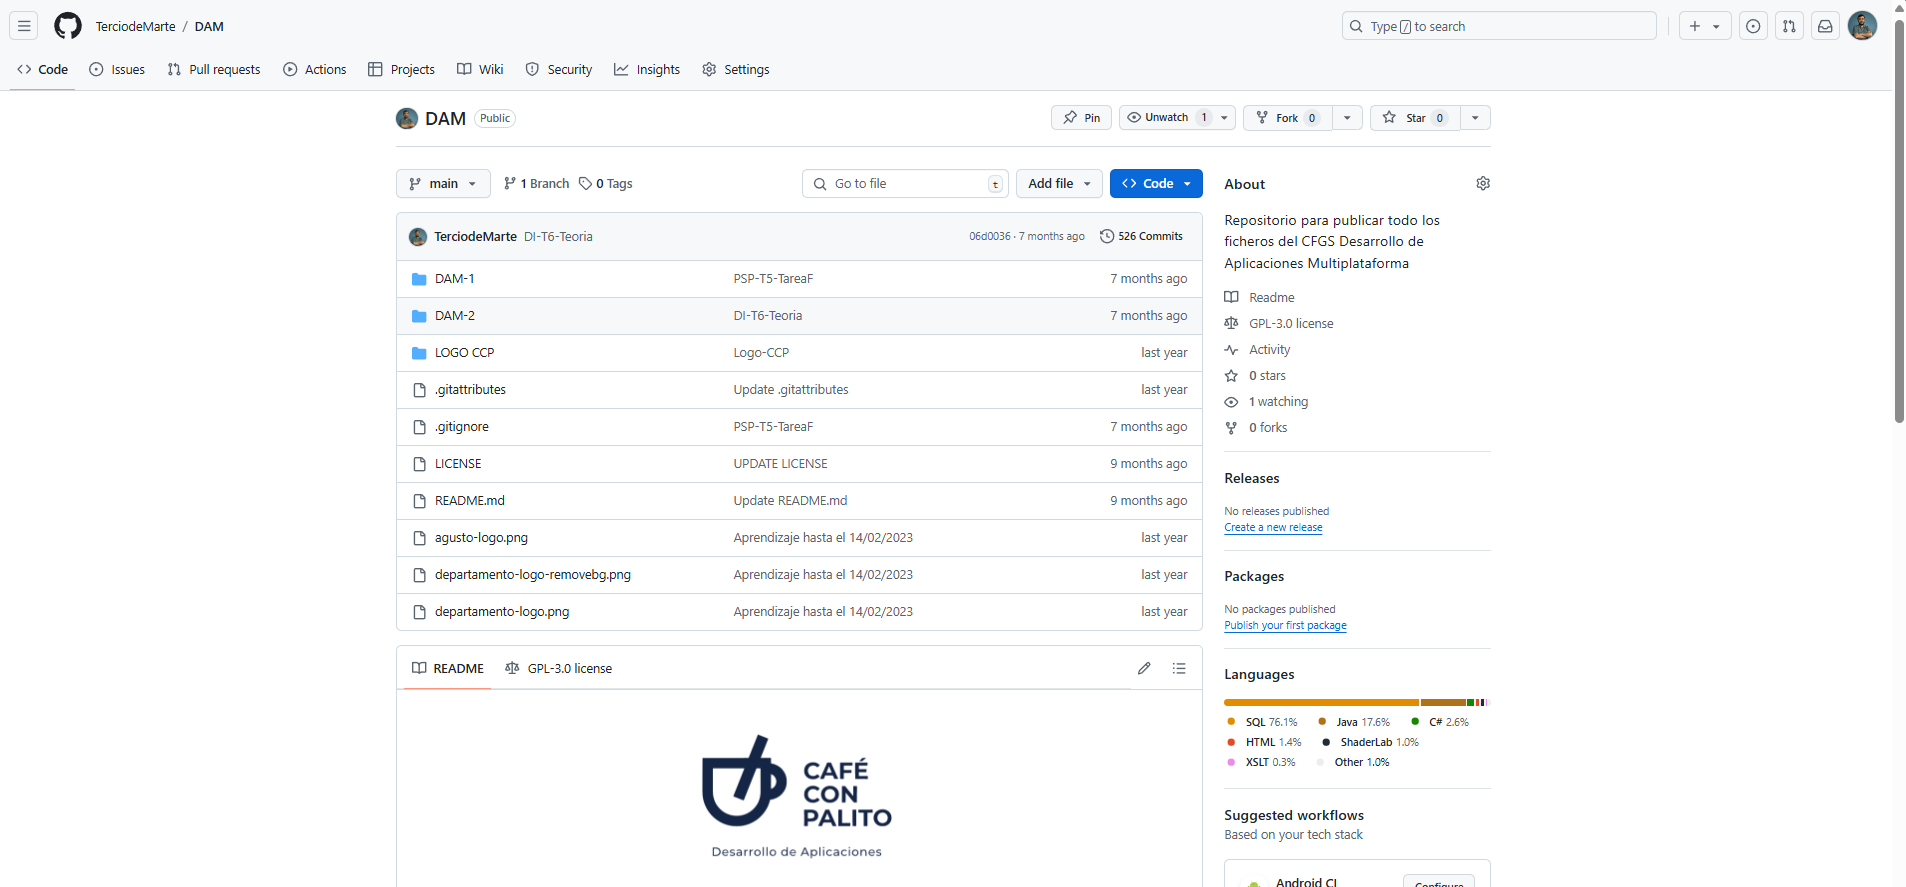1906x887 pixels.
Task: Click the page vertical scrollbar
Action: (x=1899, y=220)
